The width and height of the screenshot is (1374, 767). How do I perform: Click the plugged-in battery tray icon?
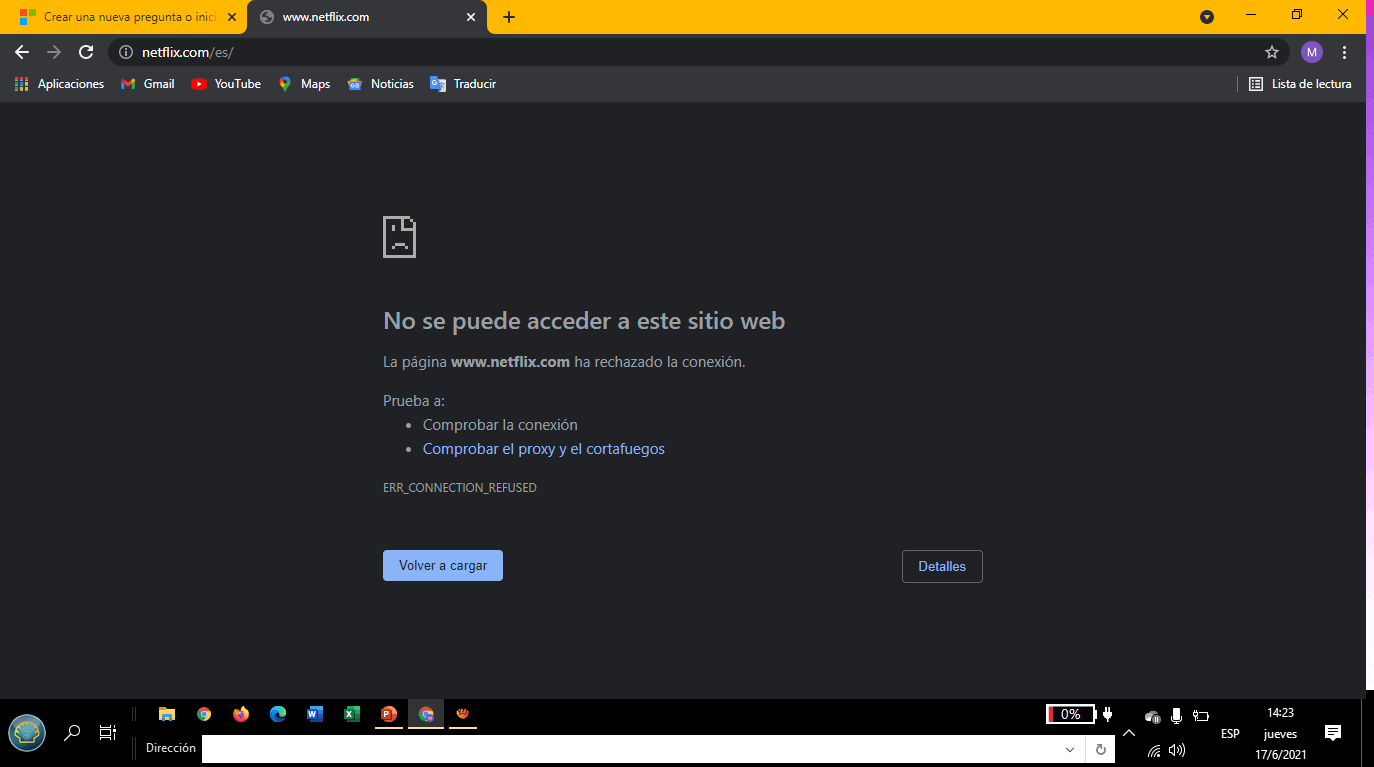[x=1202, y=716]
